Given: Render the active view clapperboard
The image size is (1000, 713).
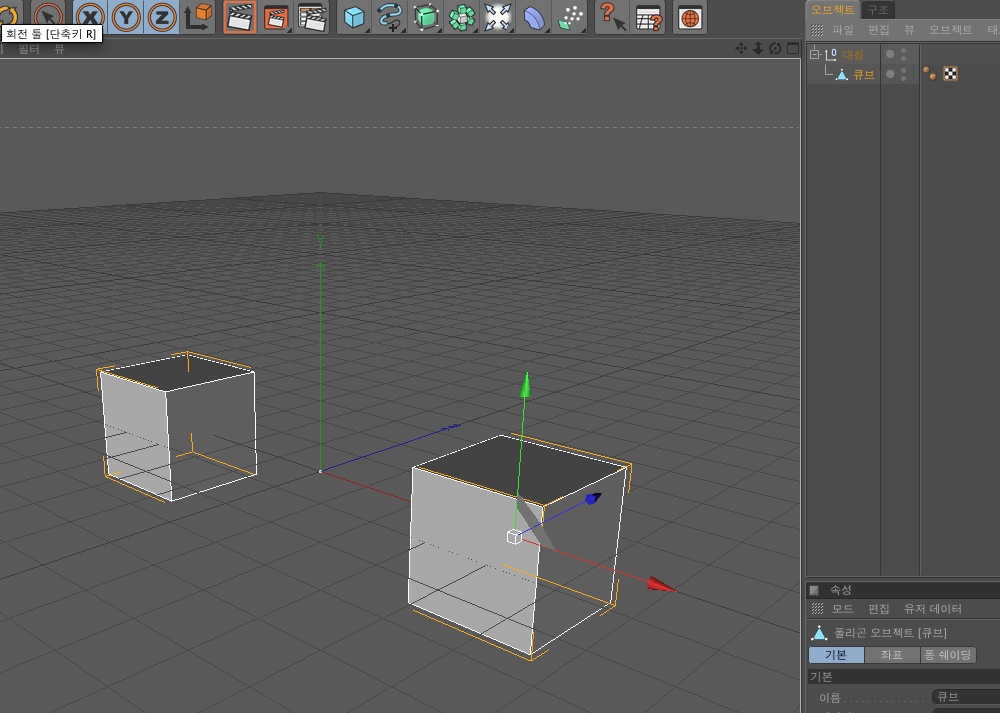Looking at the screenshot, I should click(x=240, y=17).
